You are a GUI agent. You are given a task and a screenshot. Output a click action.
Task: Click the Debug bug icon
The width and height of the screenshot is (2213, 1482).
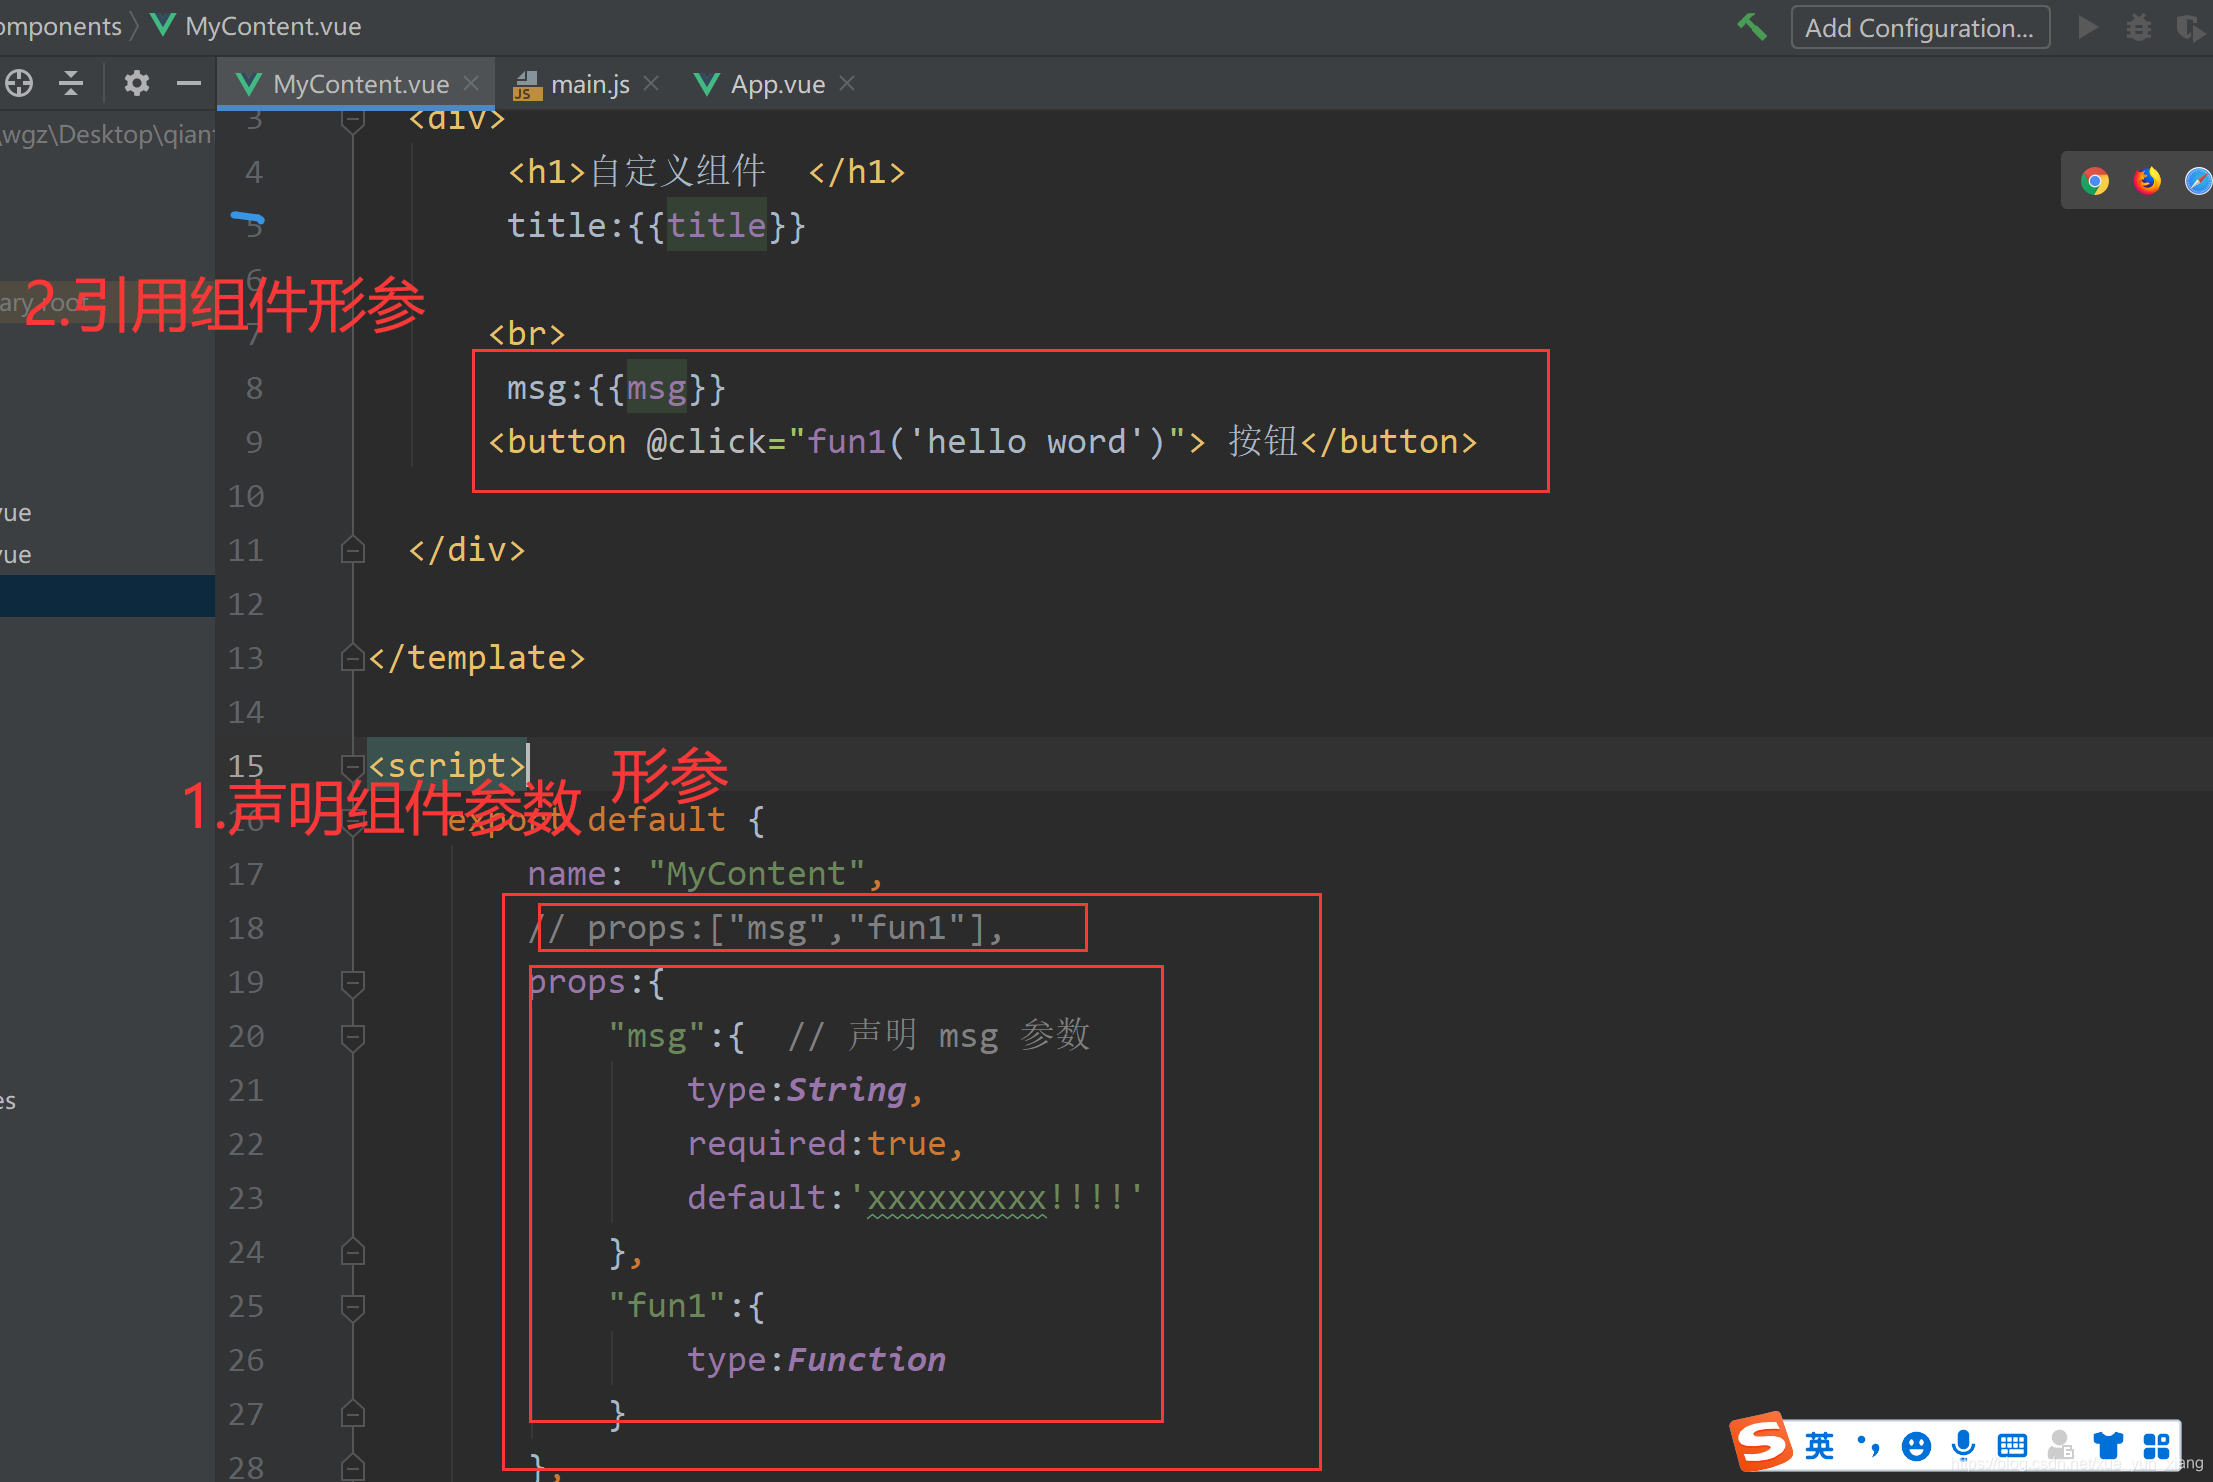click(x=2138, y=27)
